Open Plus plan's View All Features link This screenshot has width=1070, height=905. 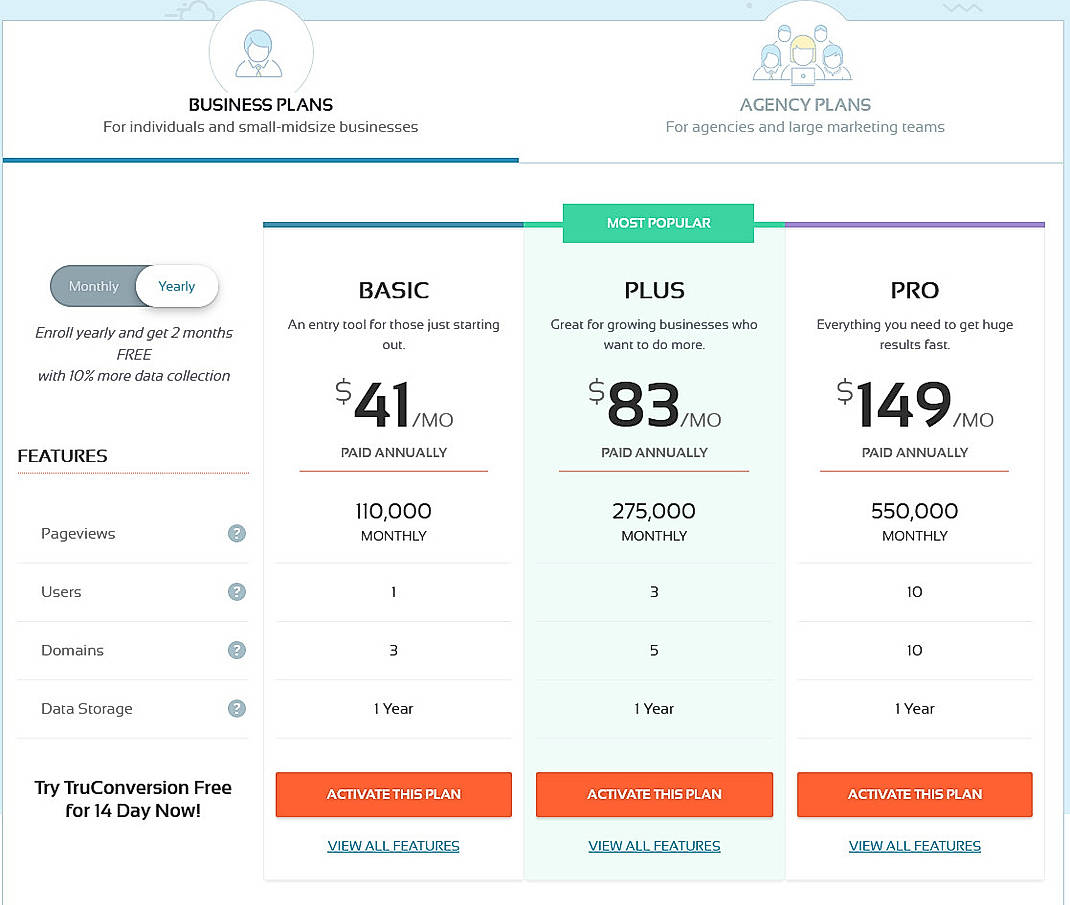point(654,845)
